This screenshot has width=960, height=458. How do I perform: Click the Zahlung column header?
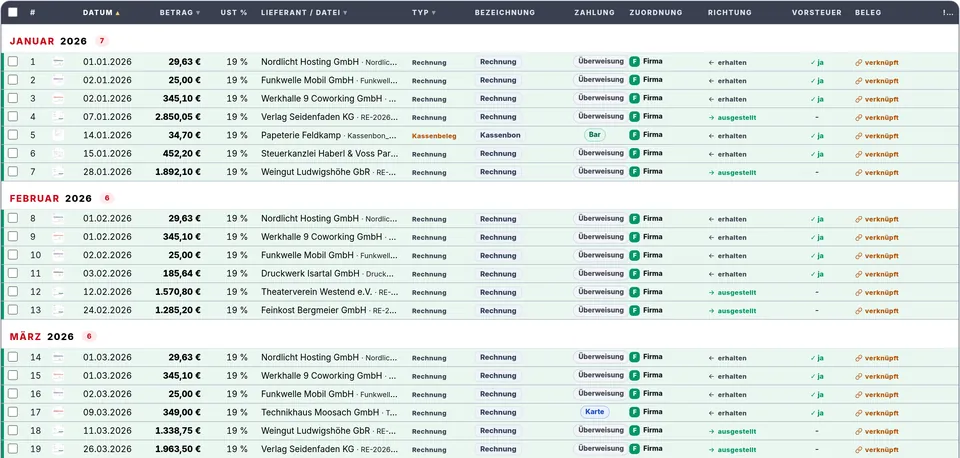coord(594,12)
